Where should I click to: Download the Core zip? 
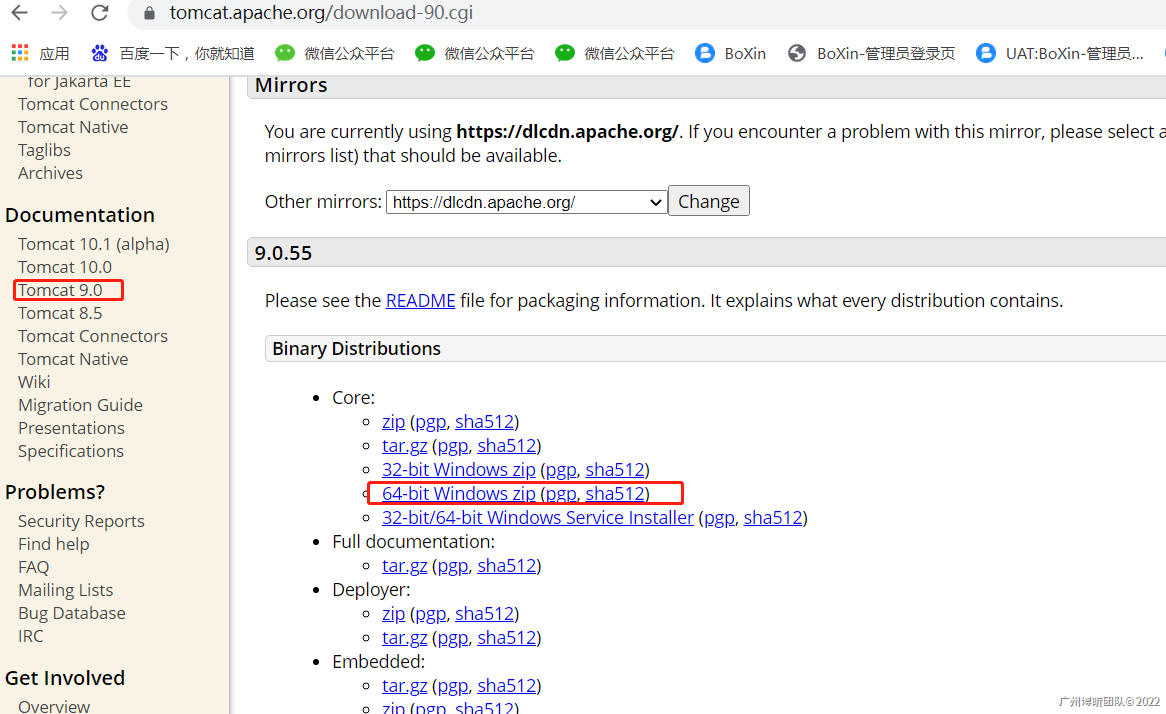(393, 422)
